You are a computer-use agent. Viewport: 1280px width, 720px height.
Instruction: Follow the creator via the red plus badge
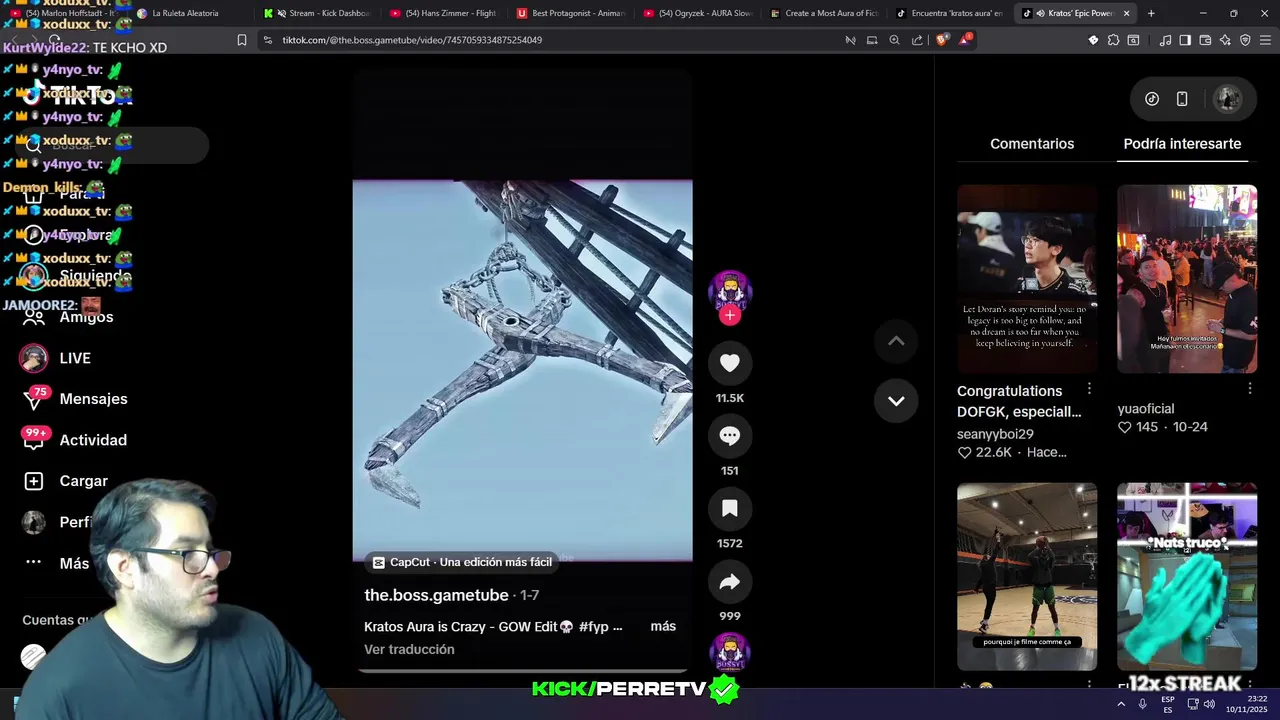pyautogui.click(x=730, y=315)
